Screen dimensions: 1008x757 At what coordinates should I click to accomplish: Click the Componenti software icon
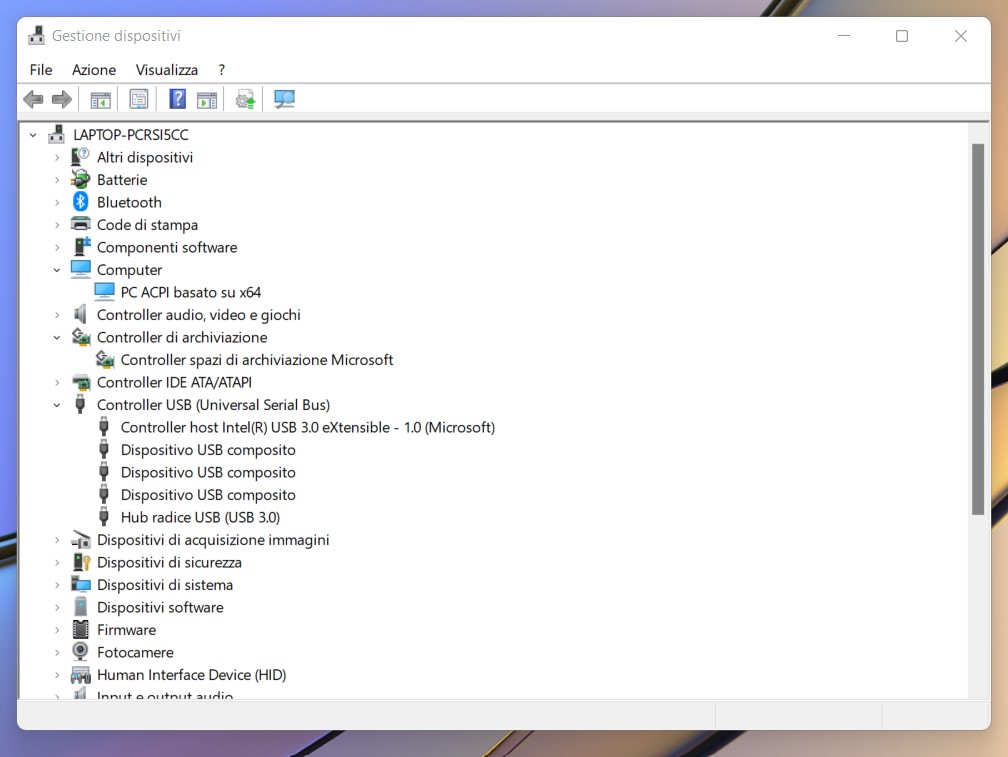pos(82,247)
